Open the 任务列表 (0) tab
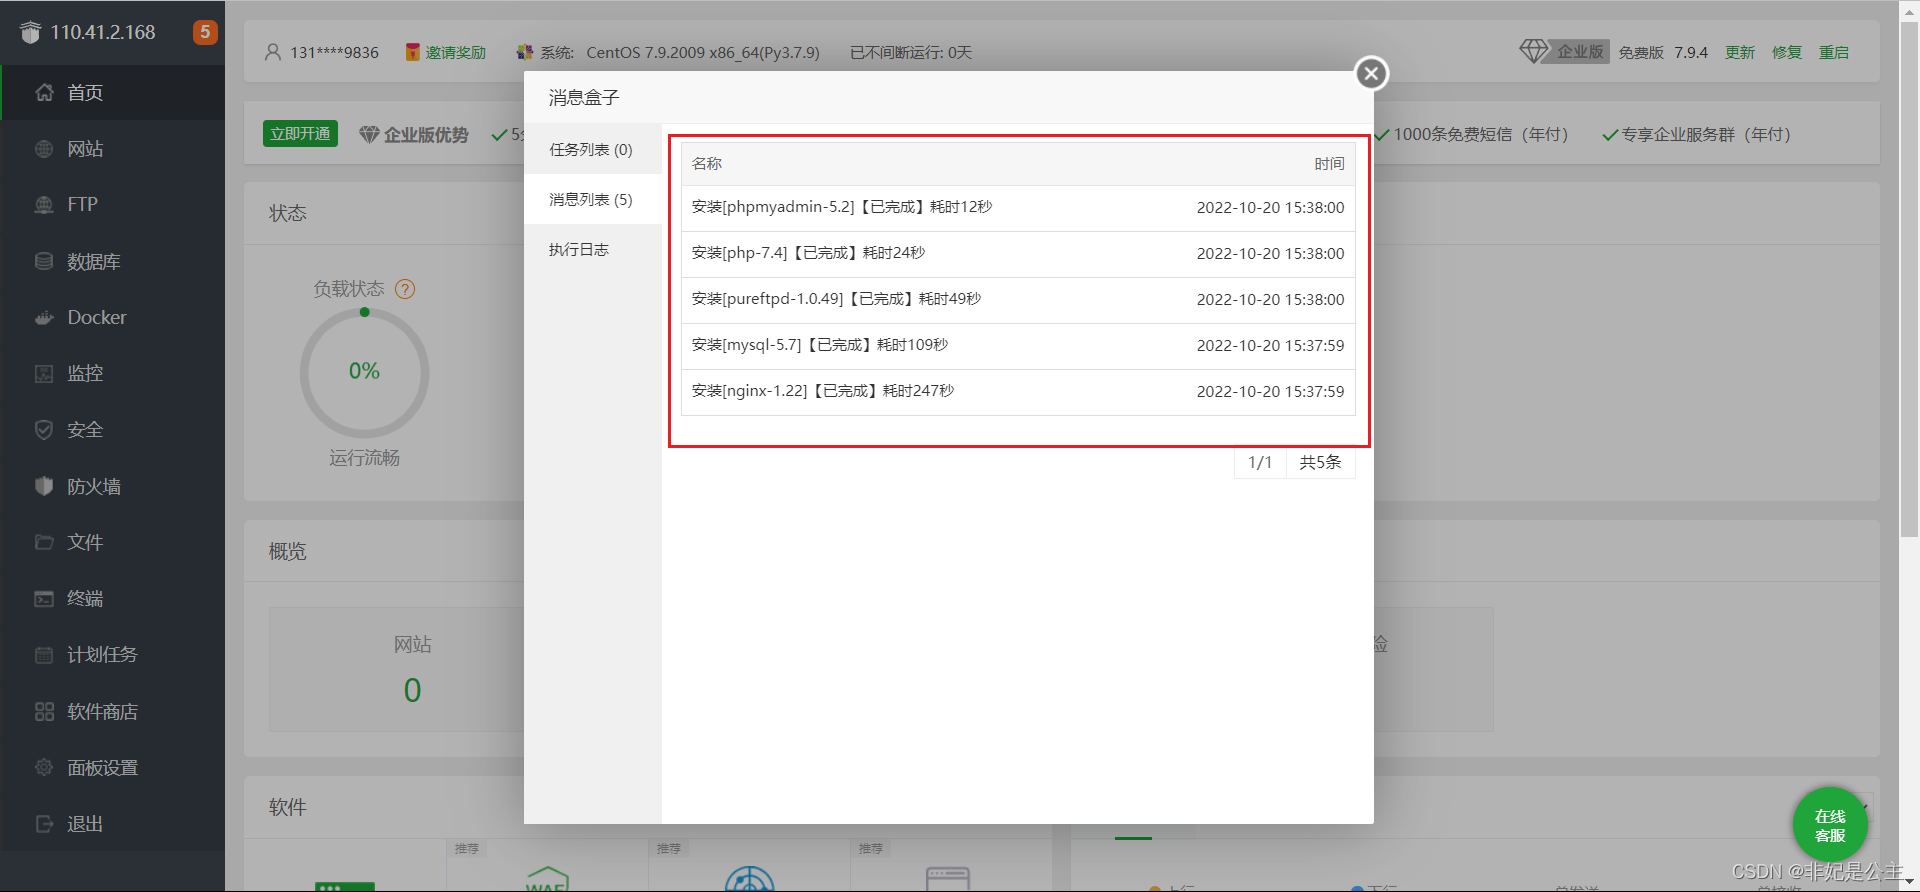Image resolution: width=1920 pixels, height=892 pixels. tap(592, 149)
